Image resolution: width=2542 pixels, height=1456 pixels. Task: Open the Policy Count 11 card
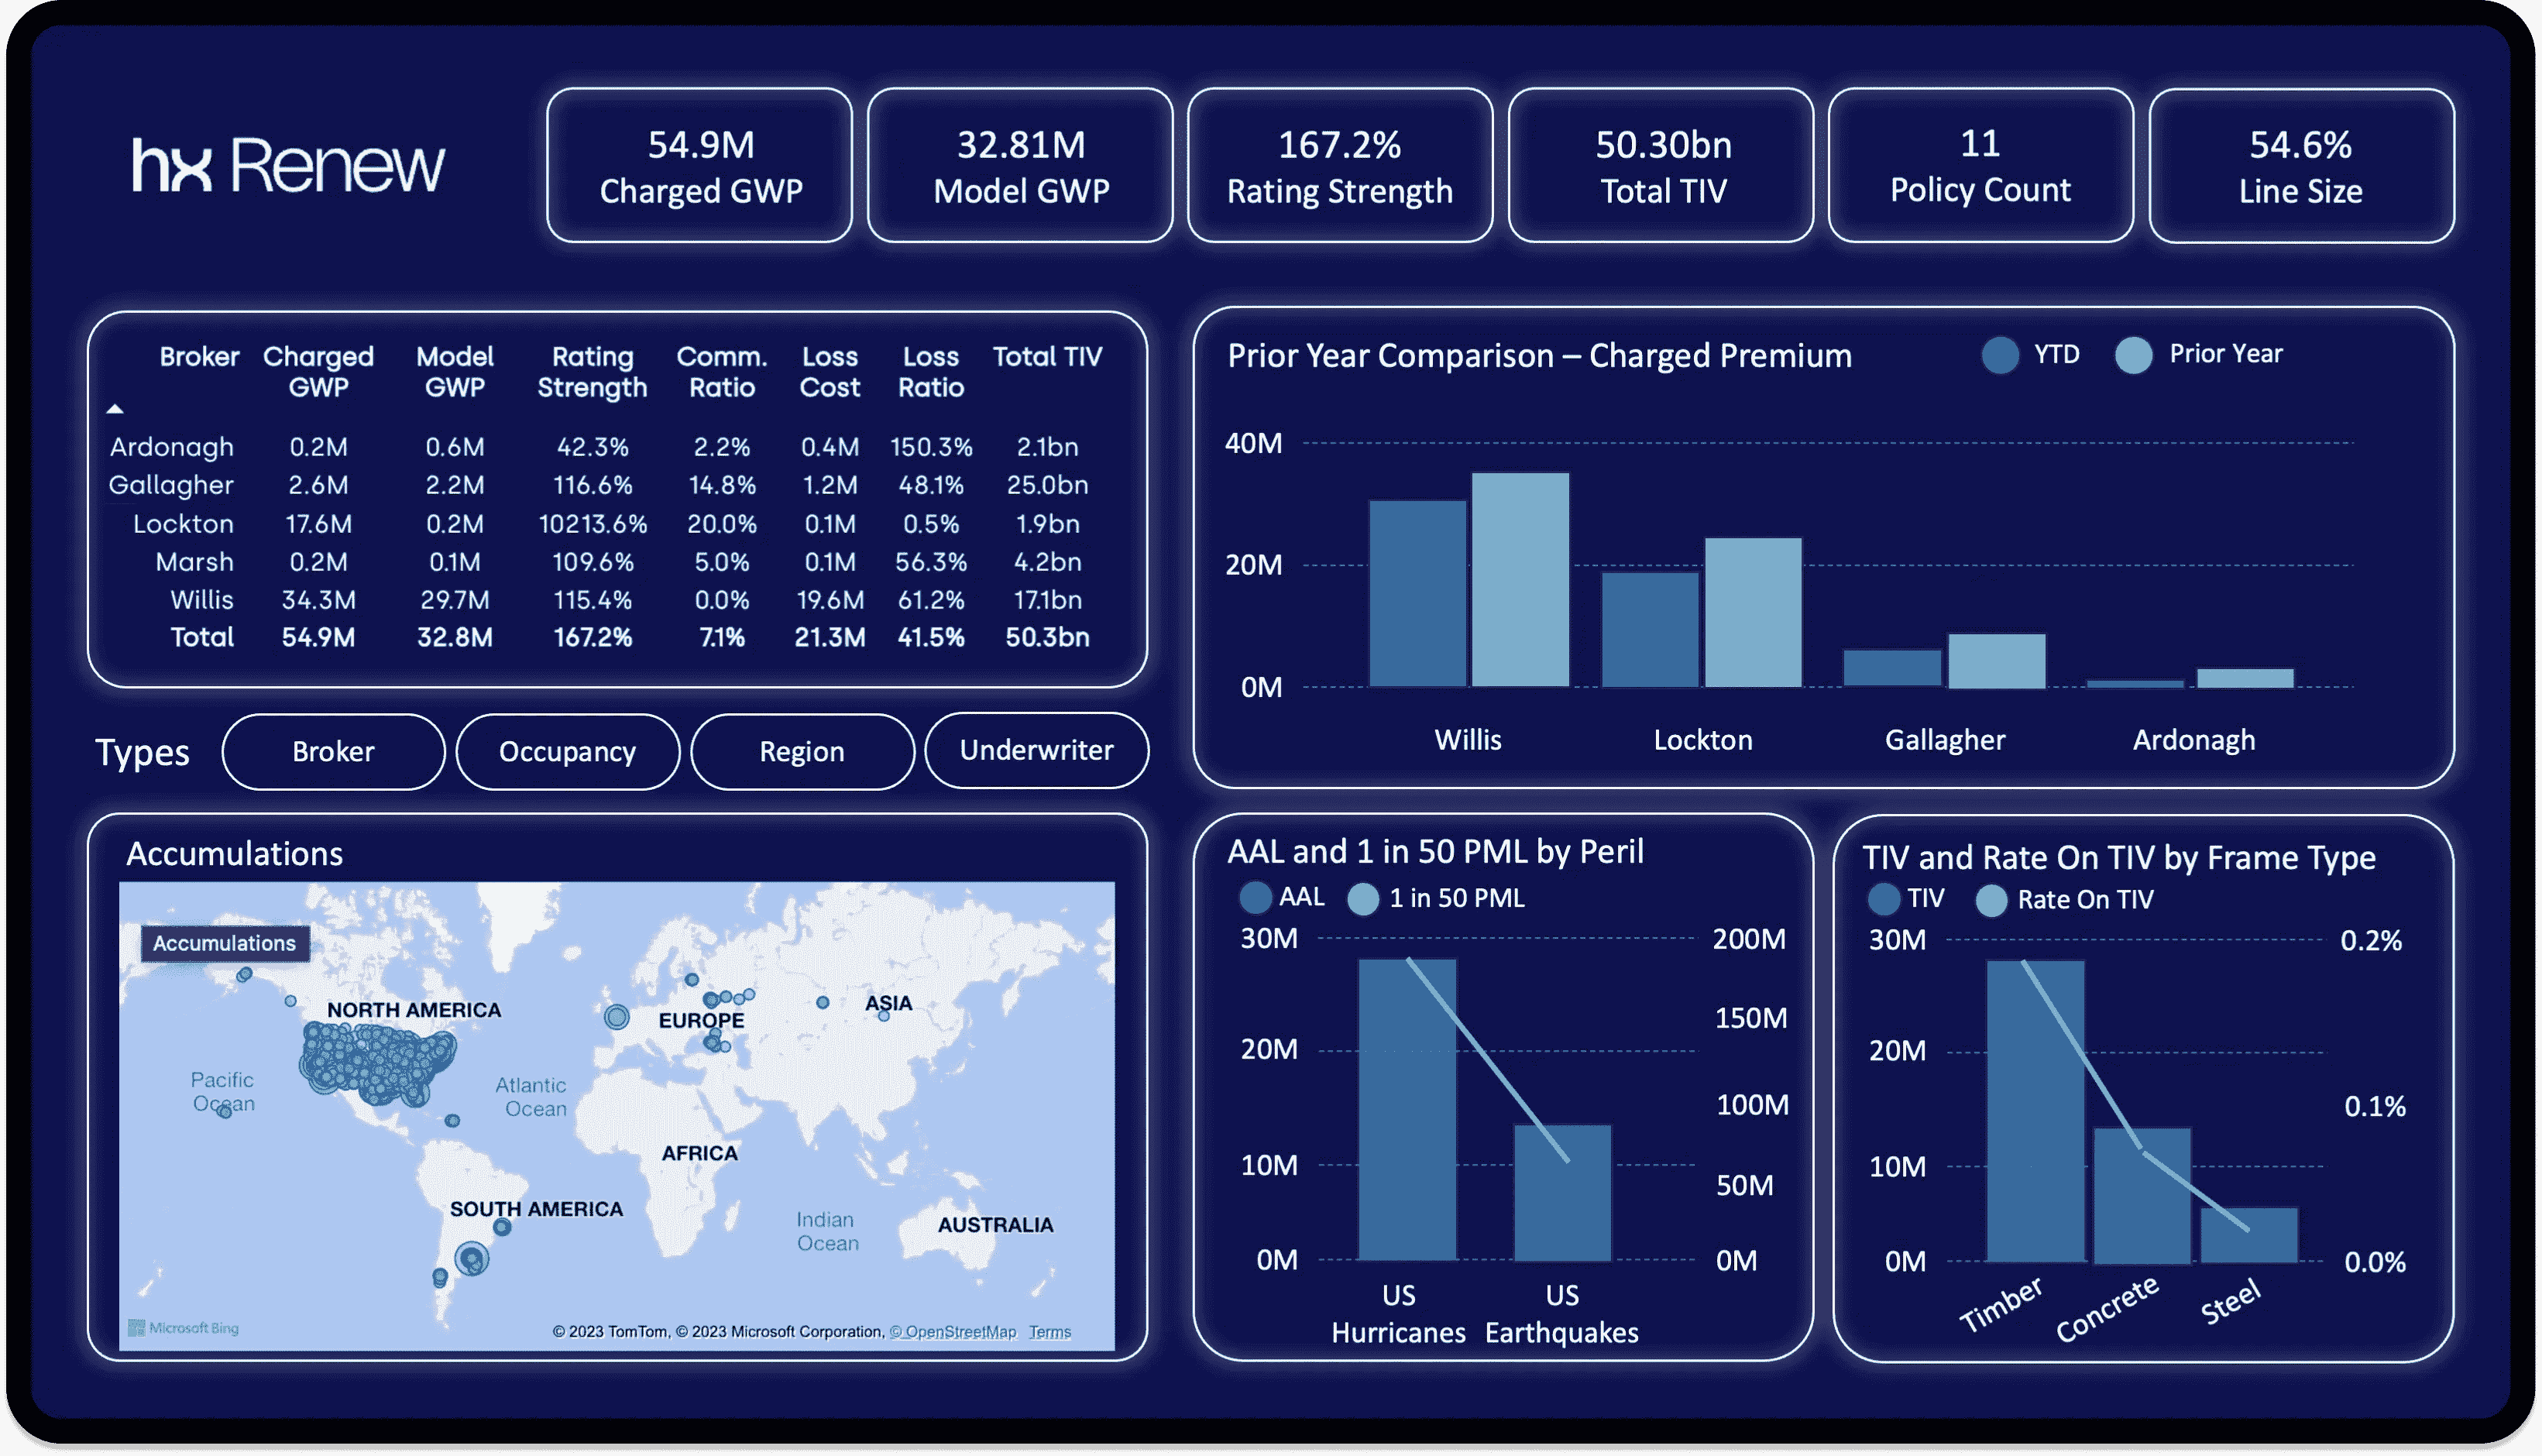pyautogui.click(x=1981, y=166)
